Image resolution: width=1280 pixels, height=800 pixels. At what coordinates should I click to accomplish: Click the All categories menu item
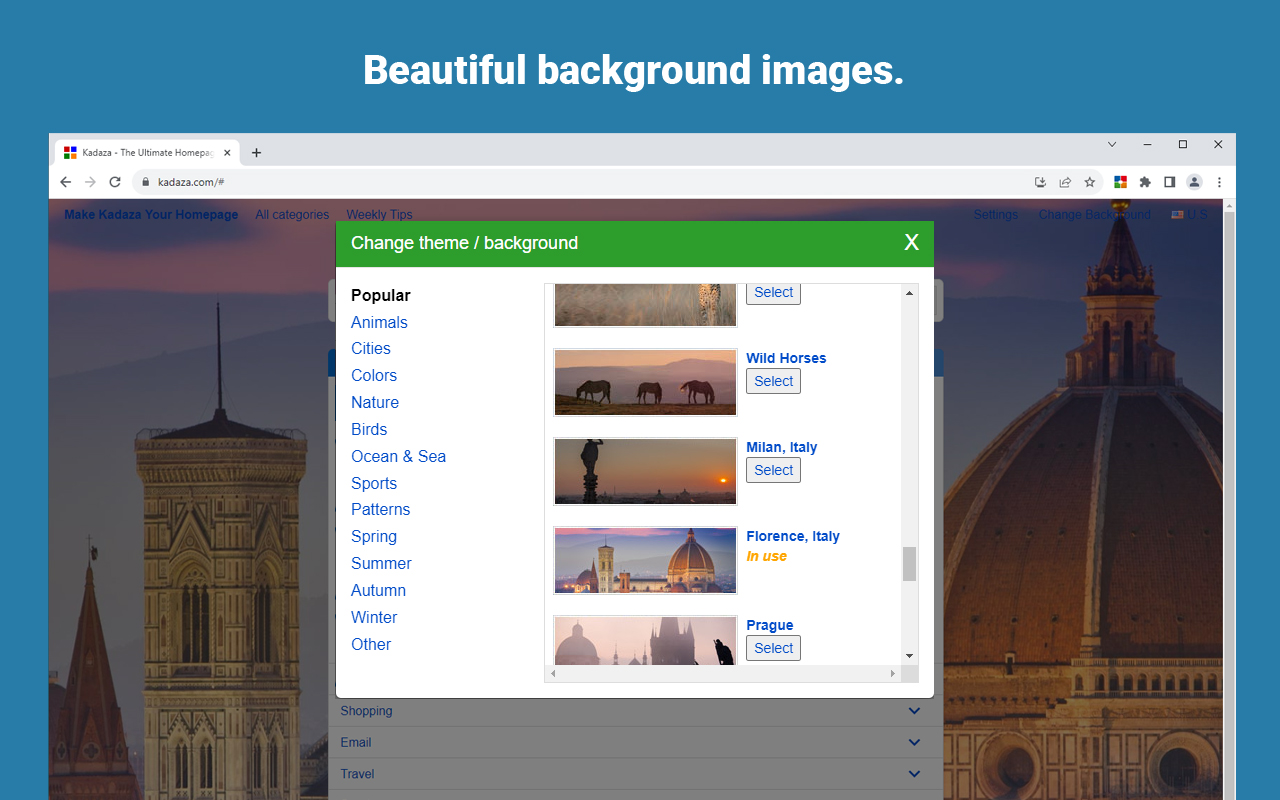point(291,214)
